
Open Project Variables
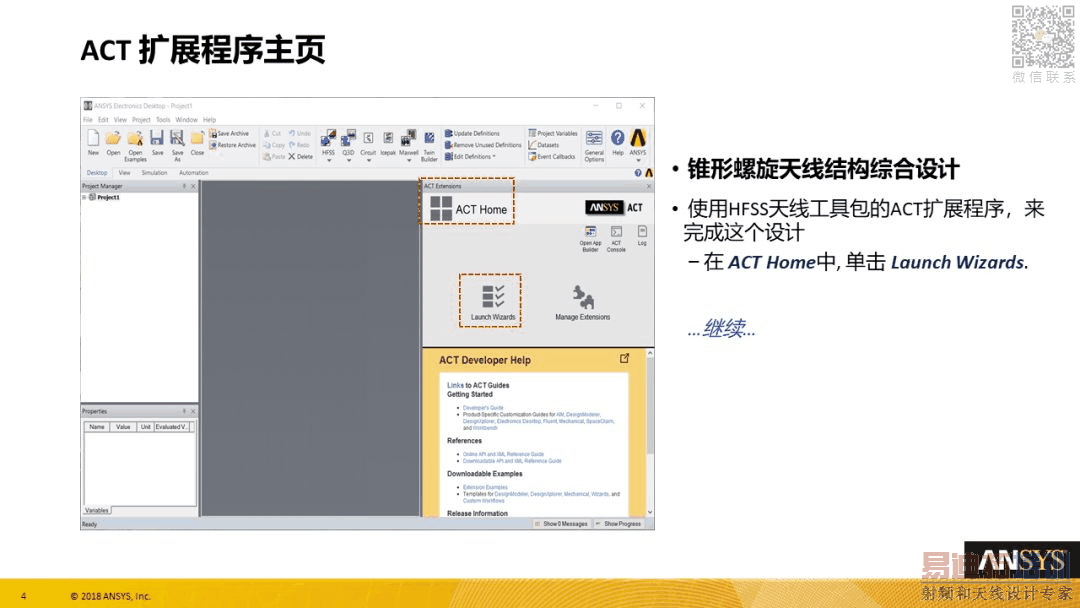(x=553, y=134)
